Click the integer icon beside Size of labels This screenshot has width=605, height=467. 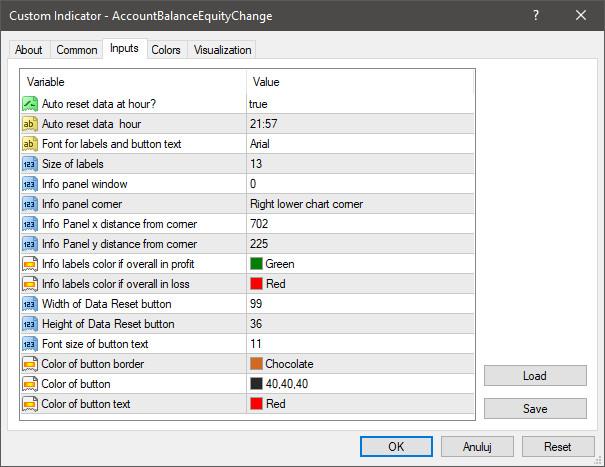[x=30, y=164]
